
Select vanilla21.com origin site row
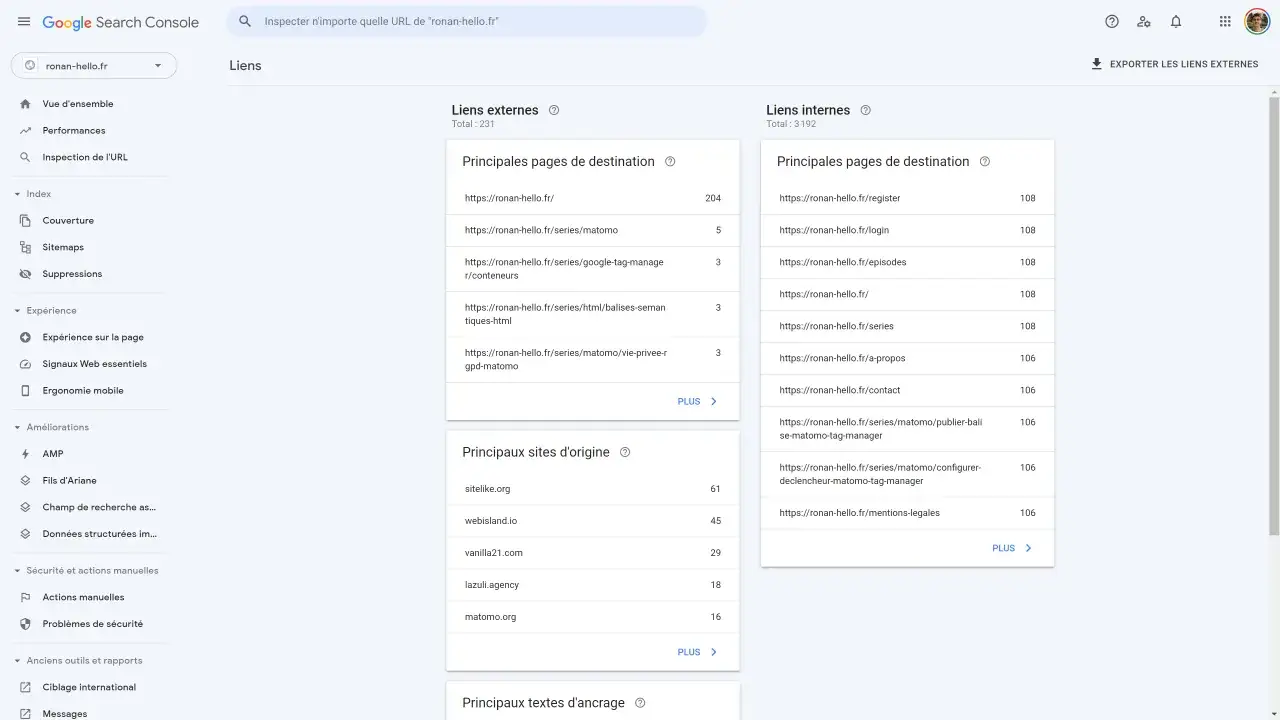point(593,553)
